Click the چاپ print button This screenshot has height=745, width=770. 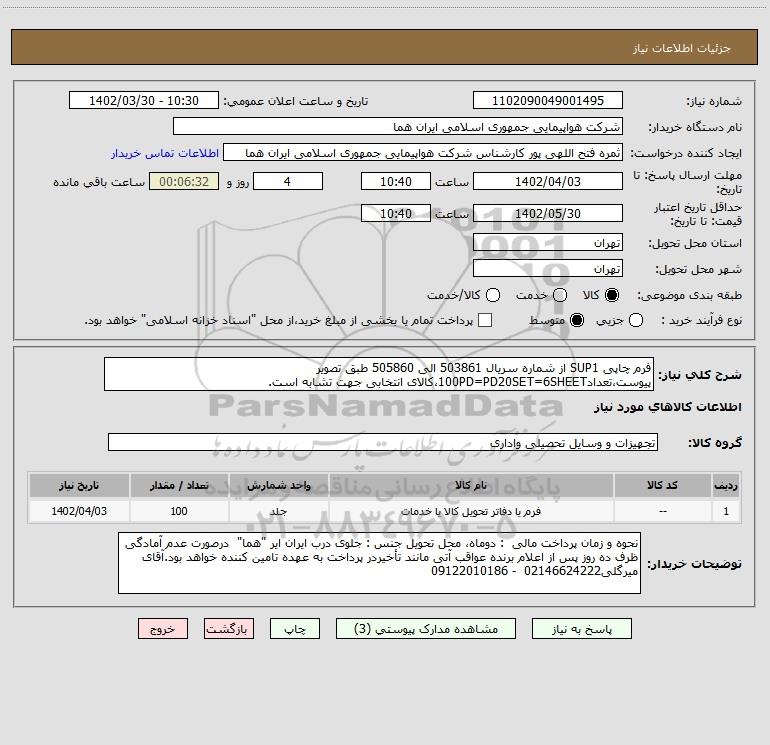(295, 629)
